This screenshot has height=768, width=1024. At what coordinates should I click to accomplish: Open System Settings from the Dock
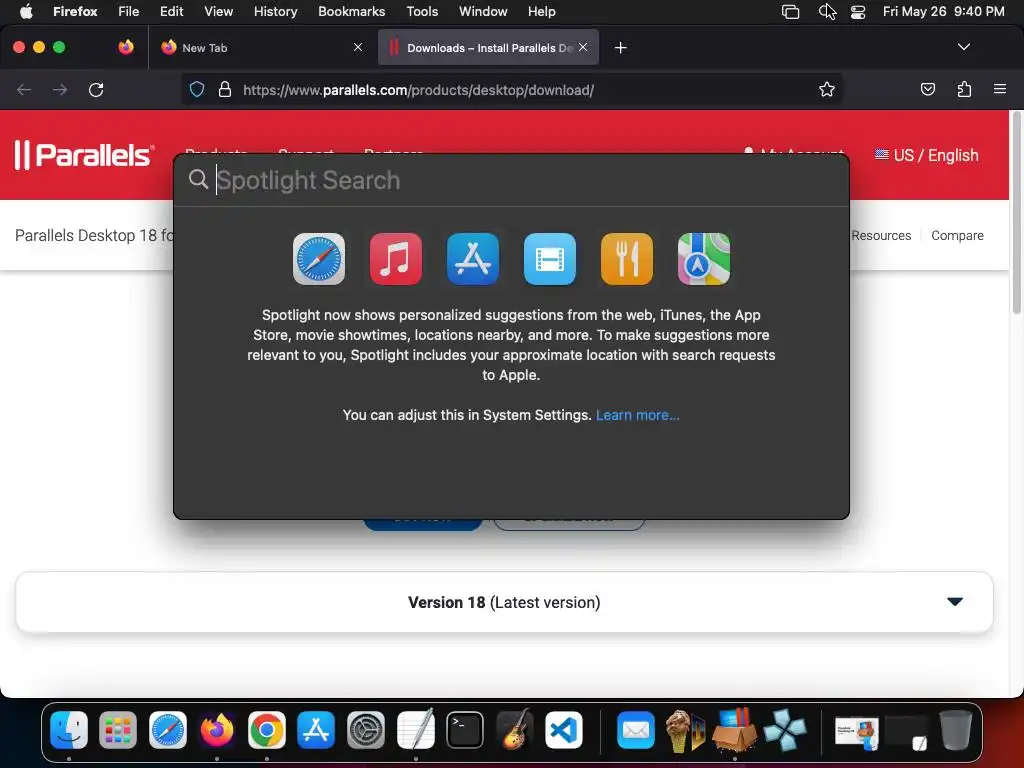pos(366,730)
